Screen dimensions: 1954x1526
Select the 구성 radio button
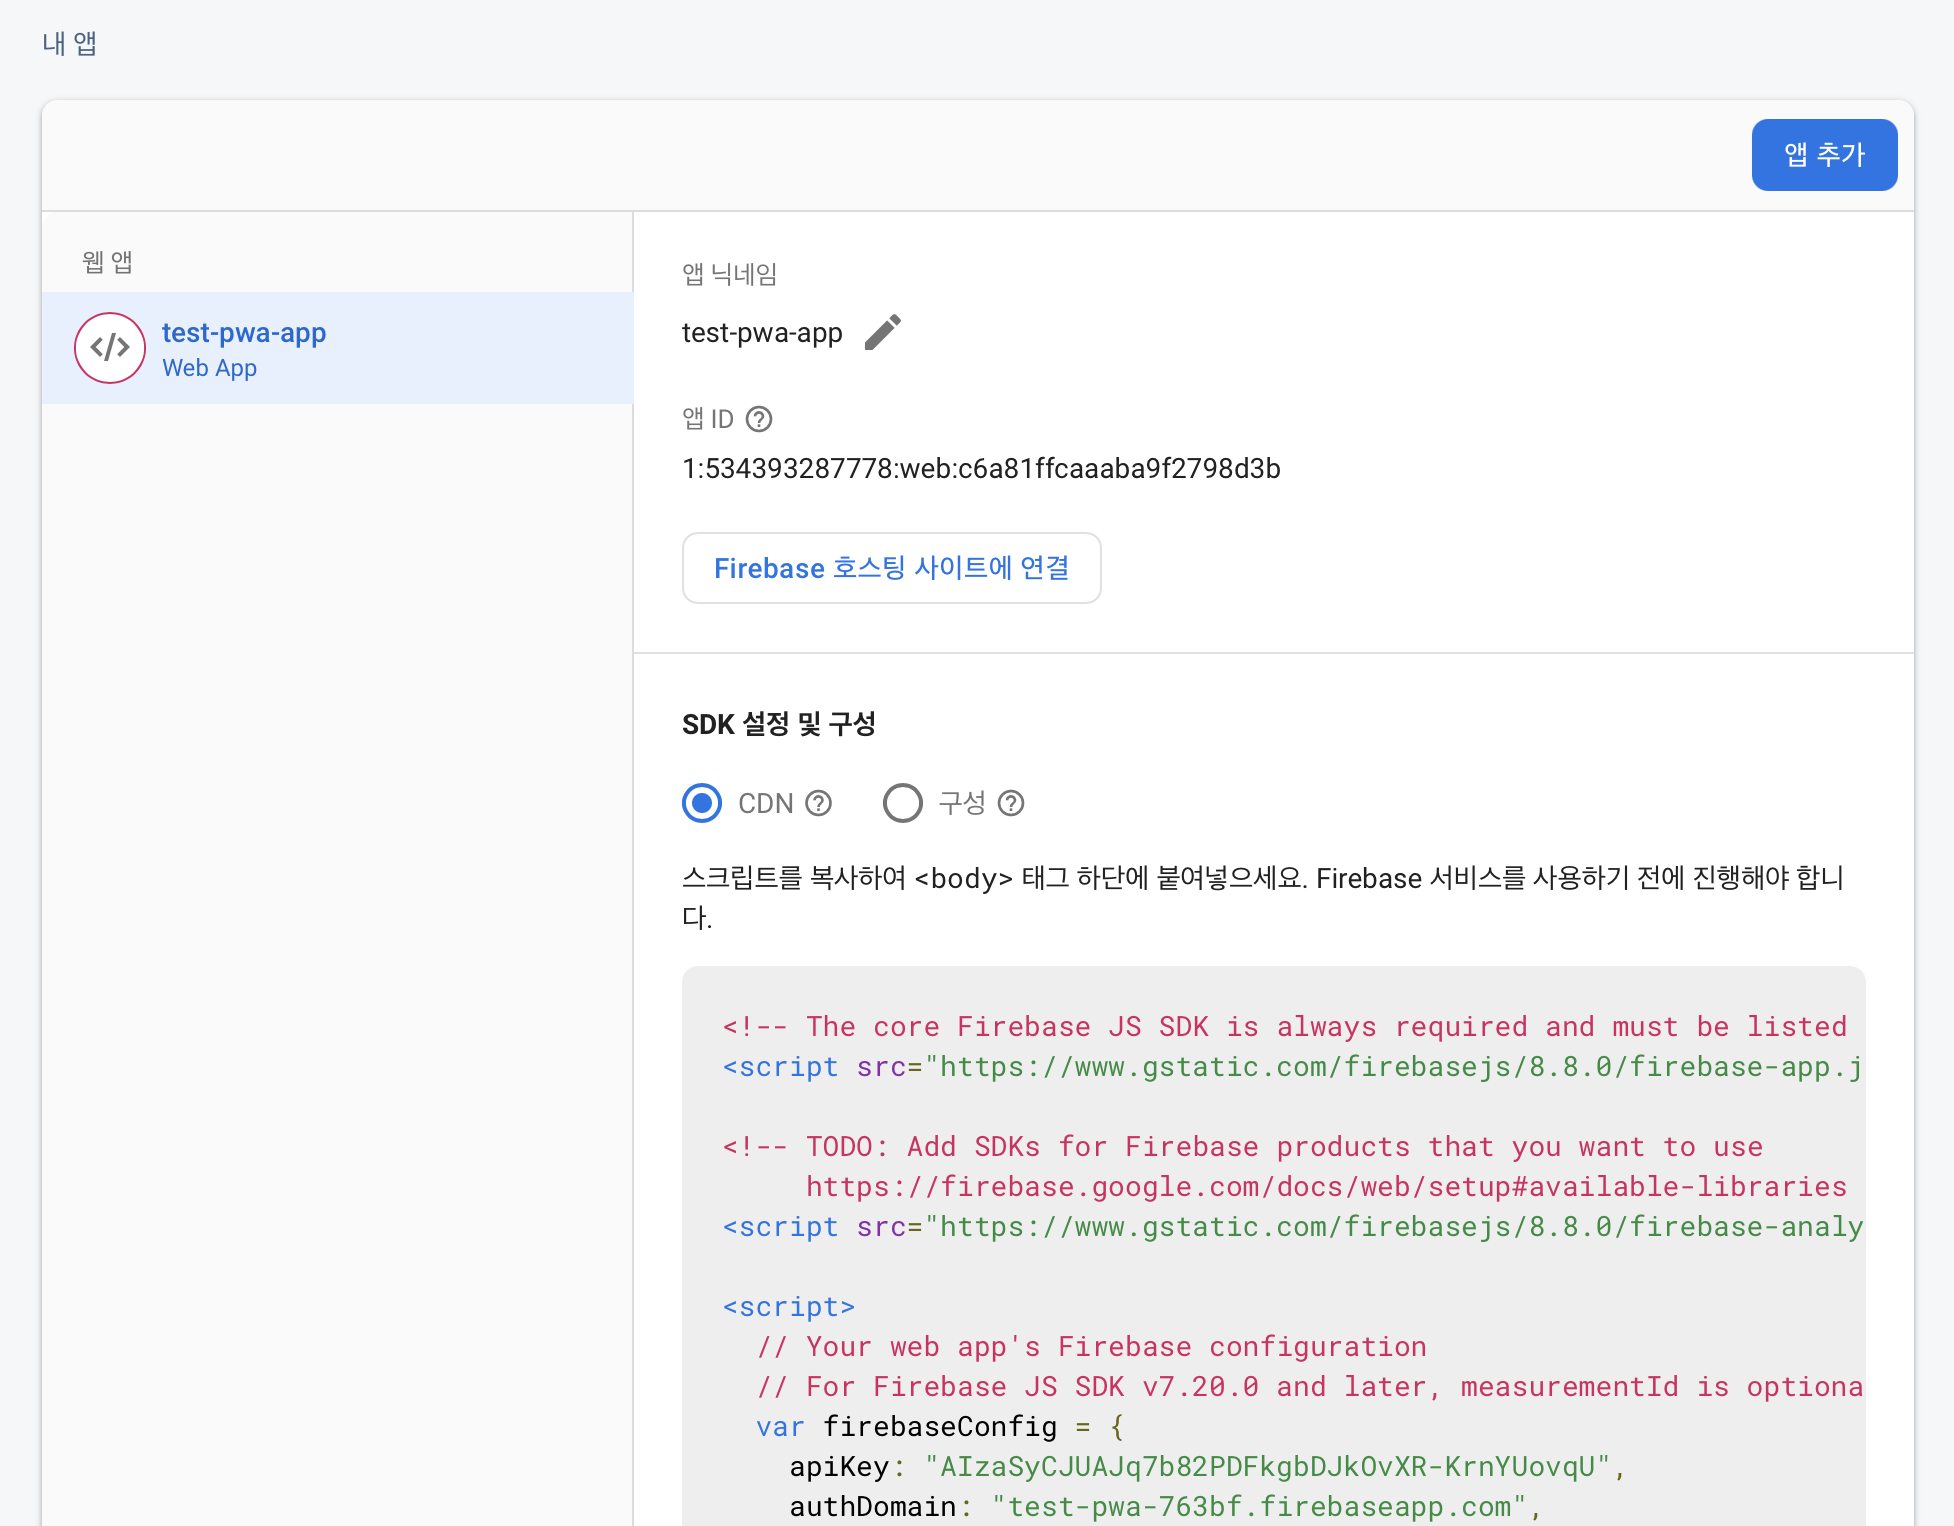pyautogui.click(x=902, y=803)
